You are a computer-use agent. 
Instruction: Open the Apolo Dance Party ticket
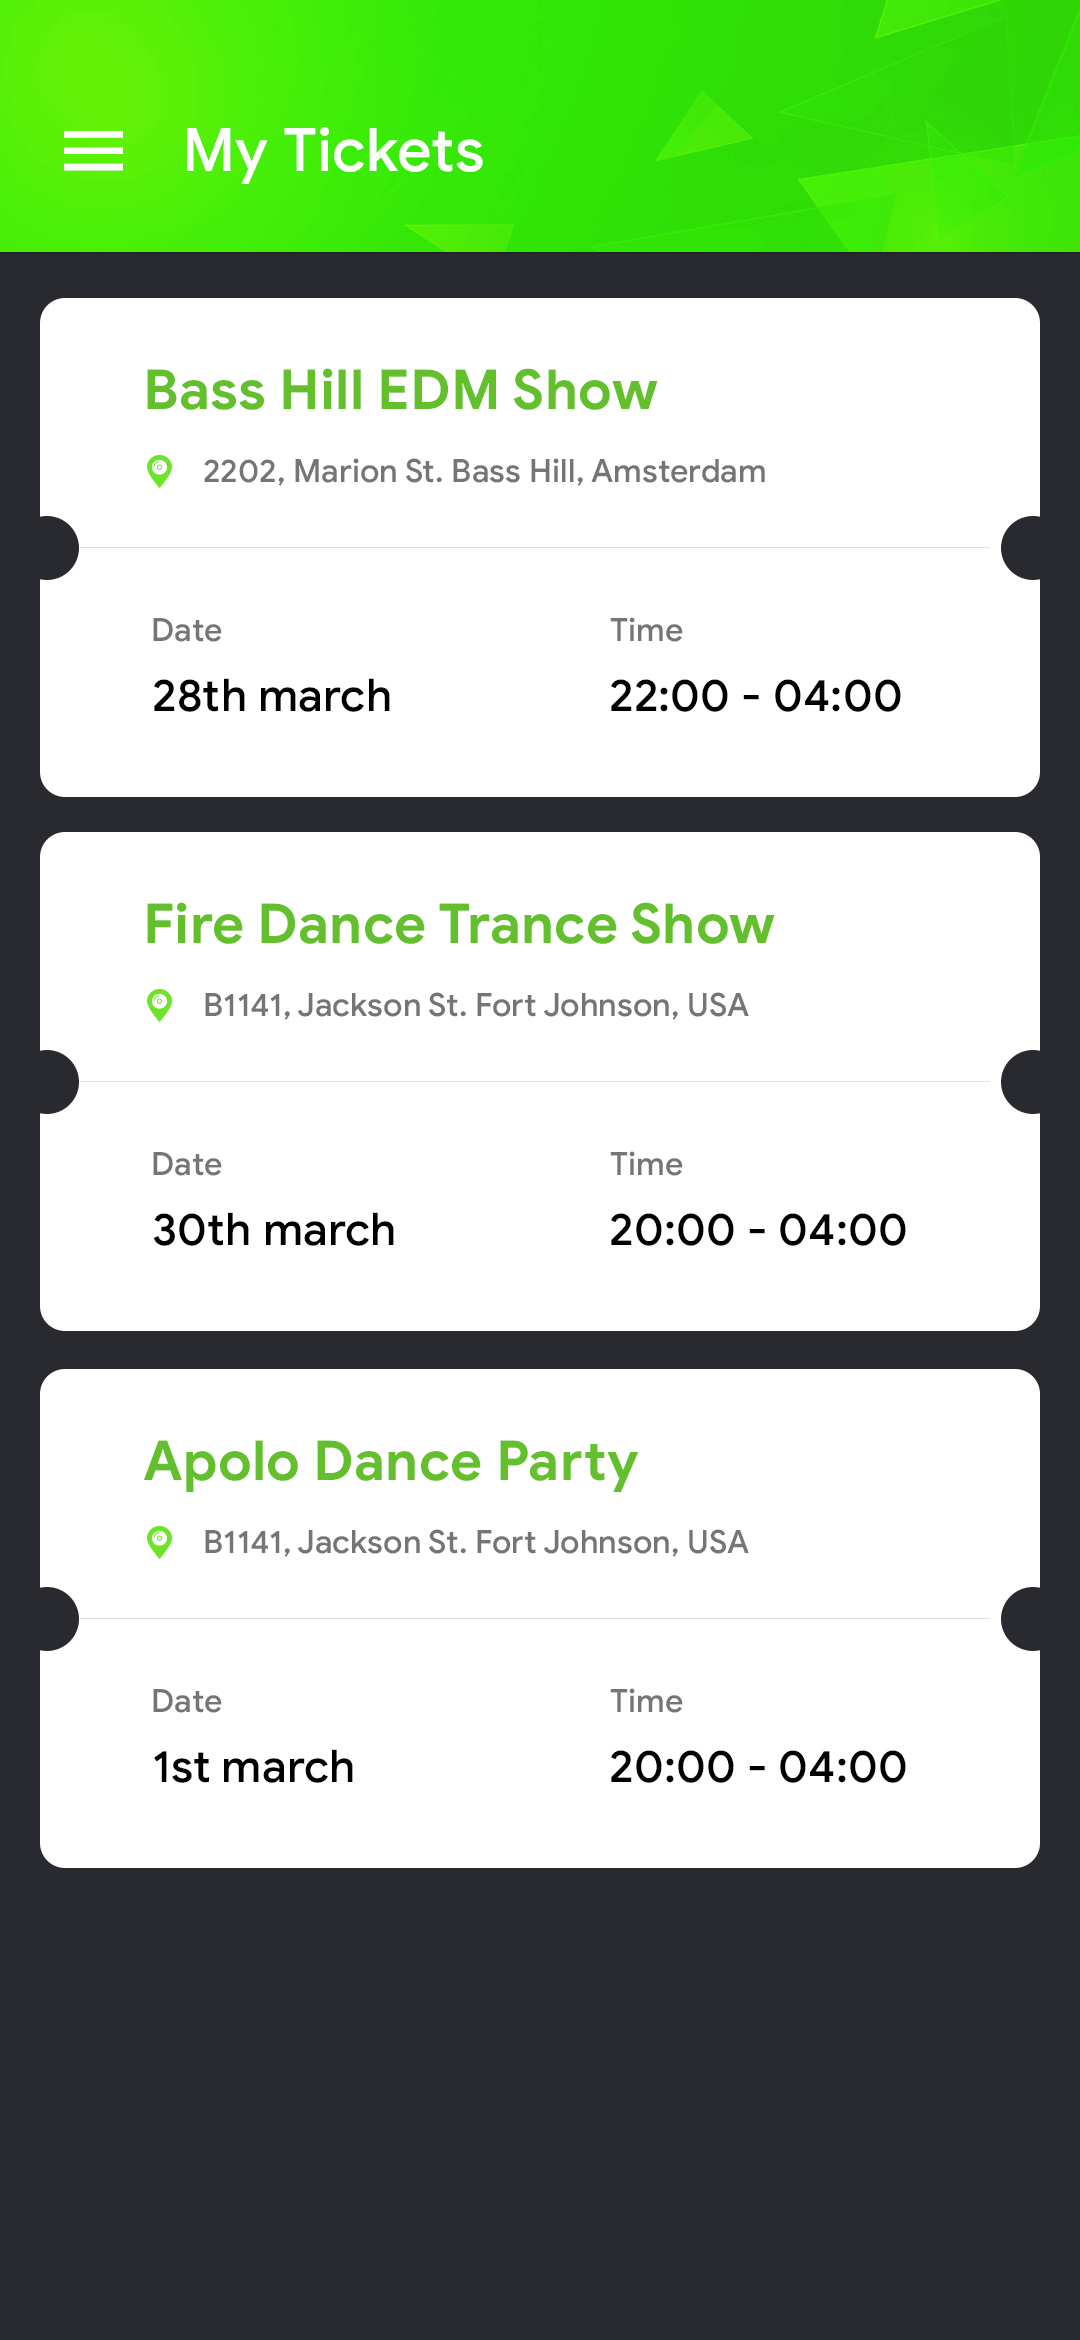click(x=540, y=1617)
